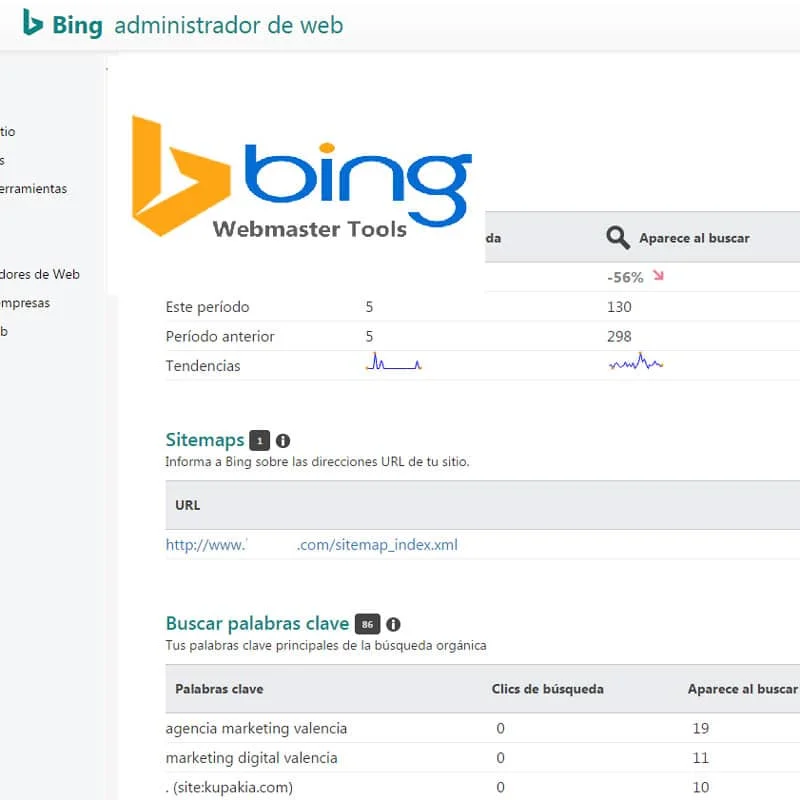Click the impressions trend sparkline in Tendencias row
Viewport: 800px width, 800px height.
coord(636,362)
